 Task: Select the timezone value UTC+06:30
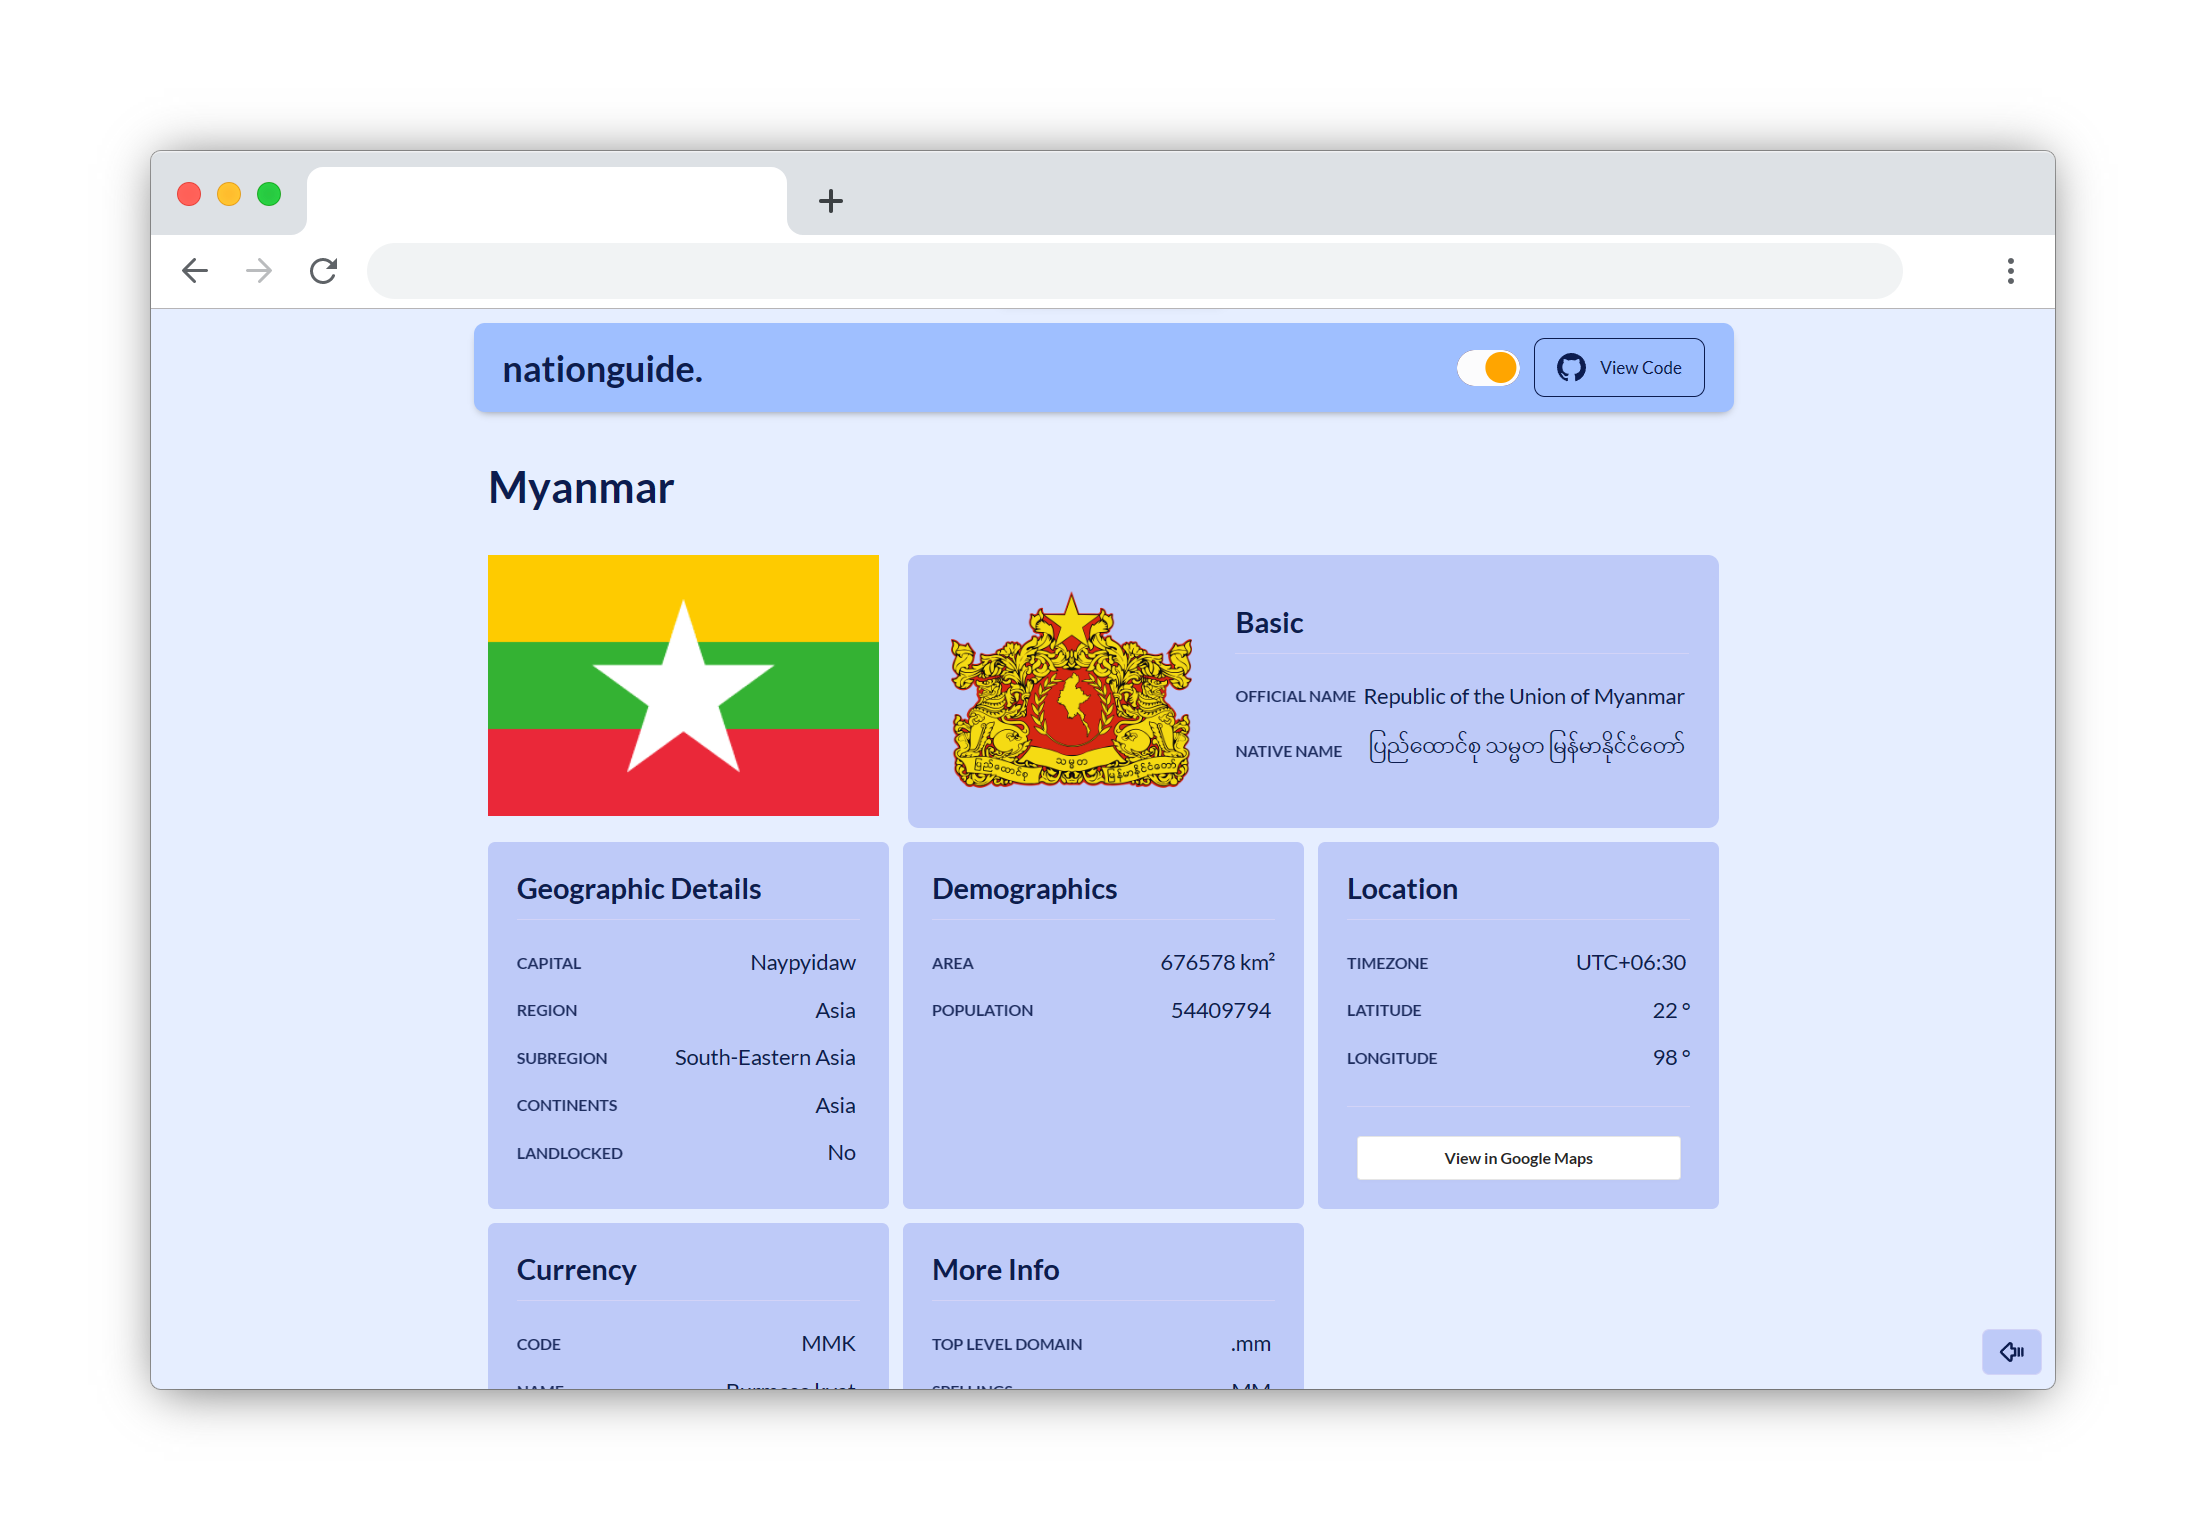(1630, 962)
